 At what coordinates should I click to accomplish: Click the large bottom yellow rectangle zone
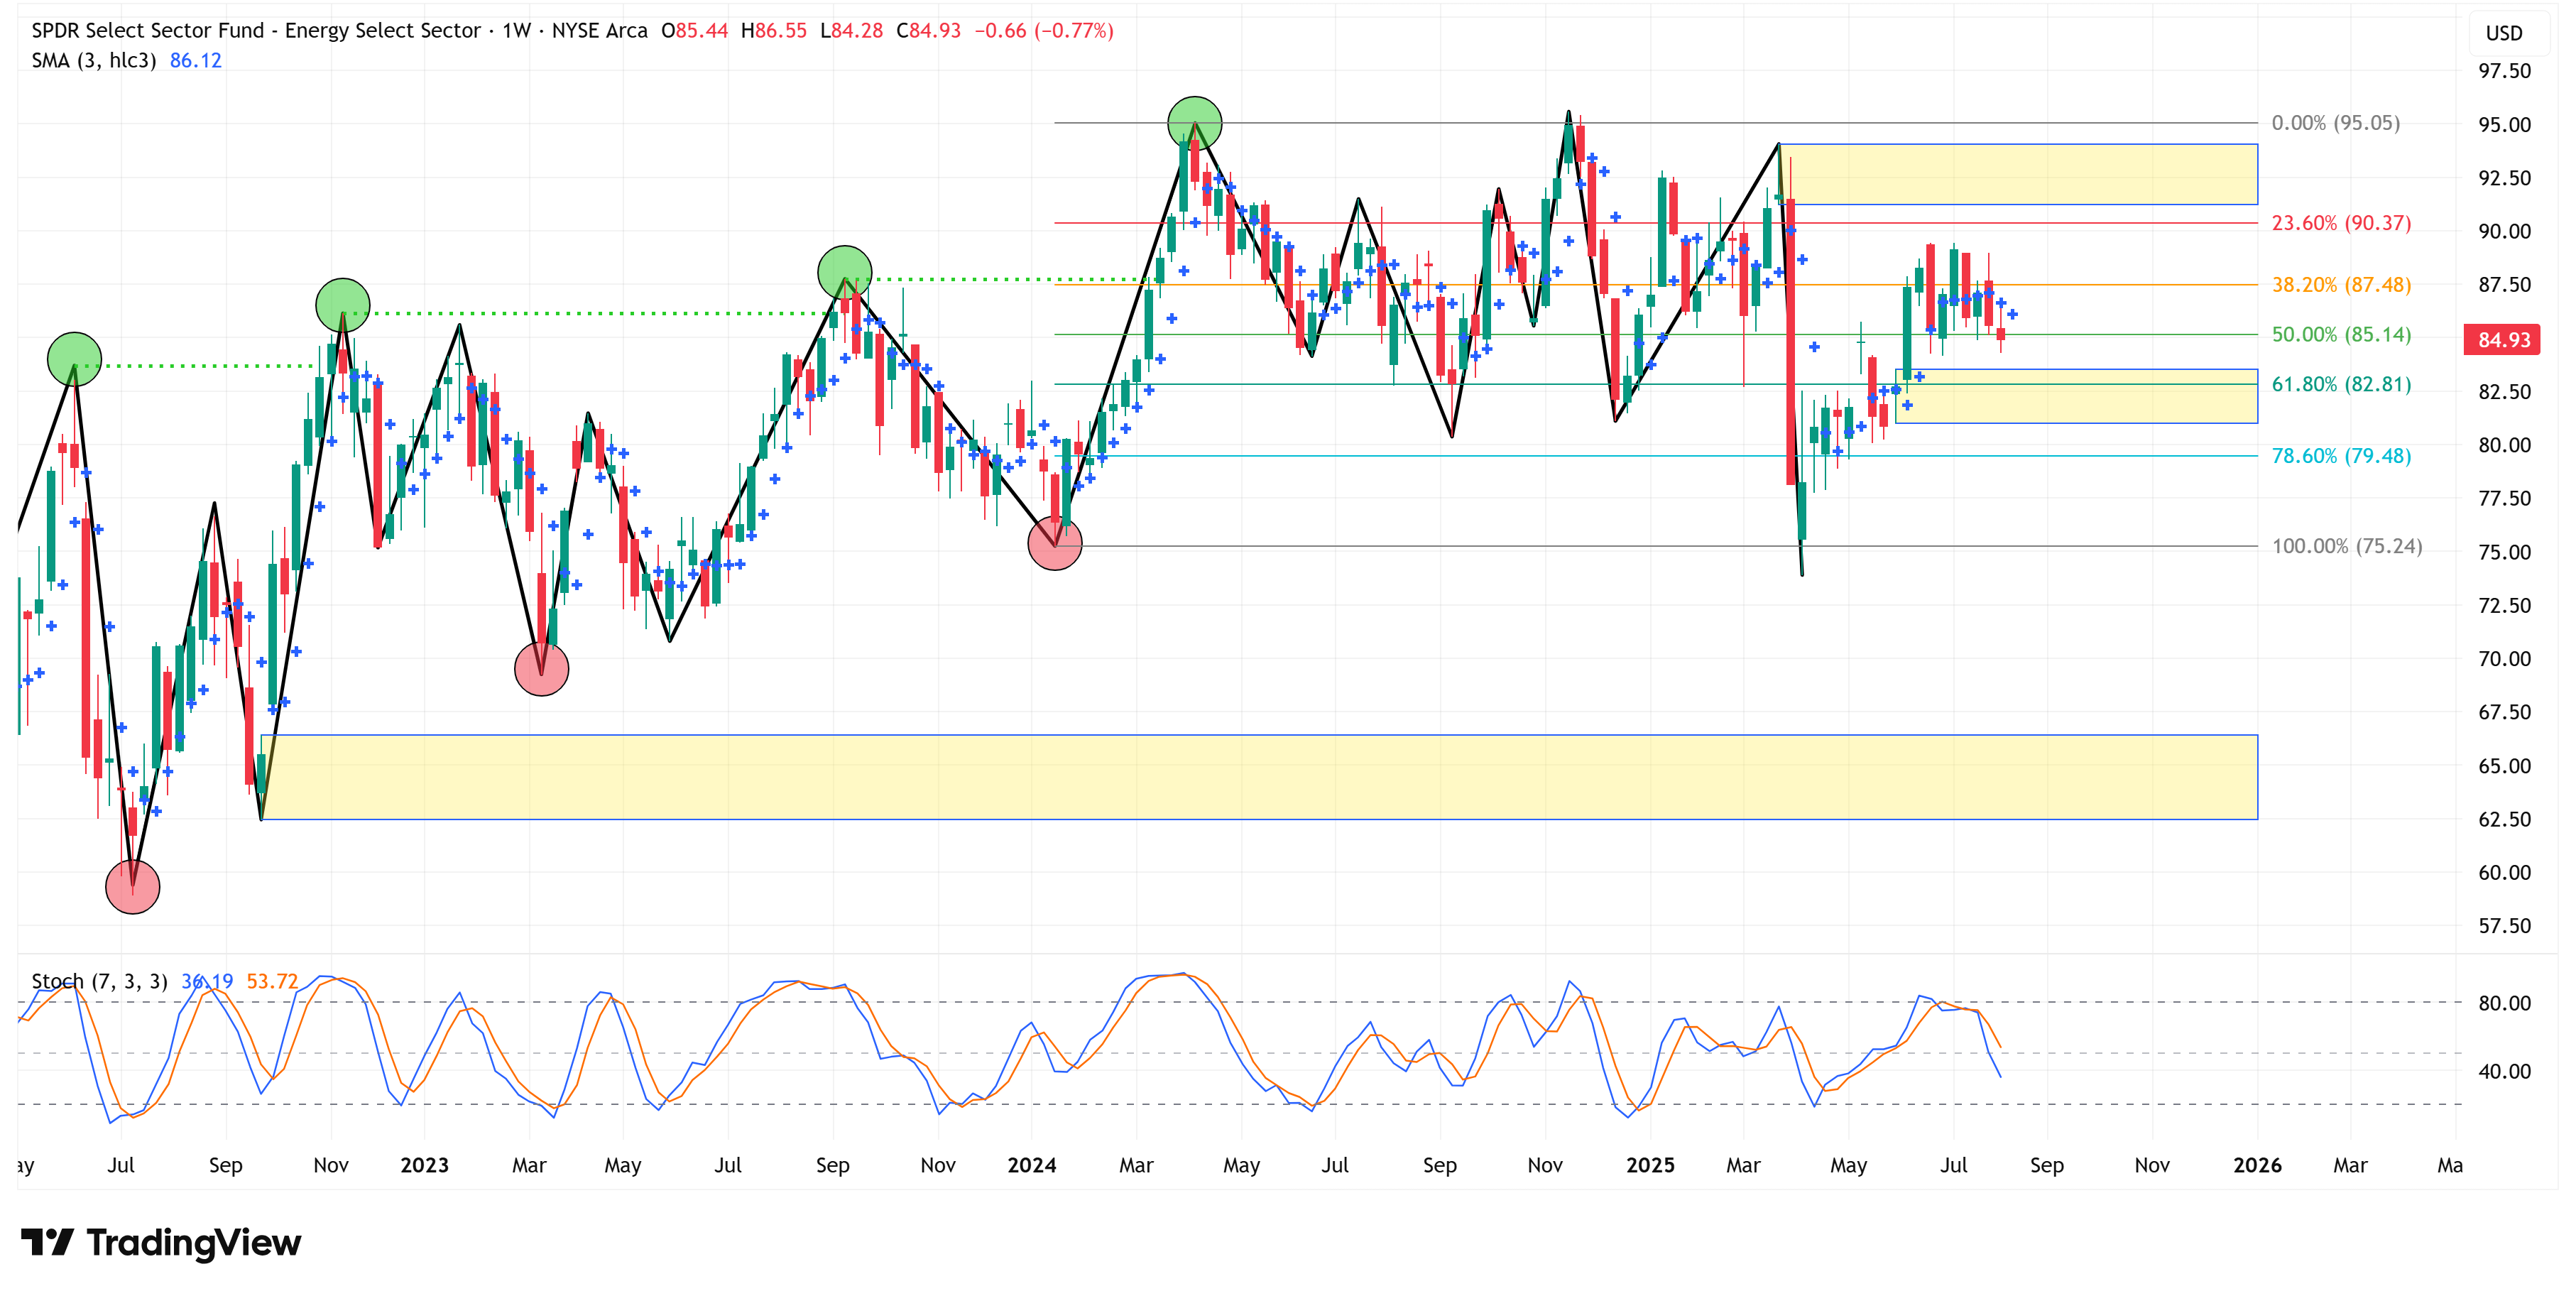coord(1258,777)
